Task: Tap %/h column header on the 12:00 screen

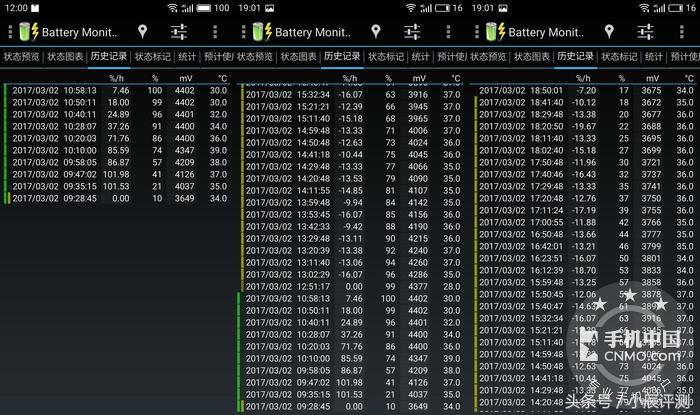Action: coord(117,79)
